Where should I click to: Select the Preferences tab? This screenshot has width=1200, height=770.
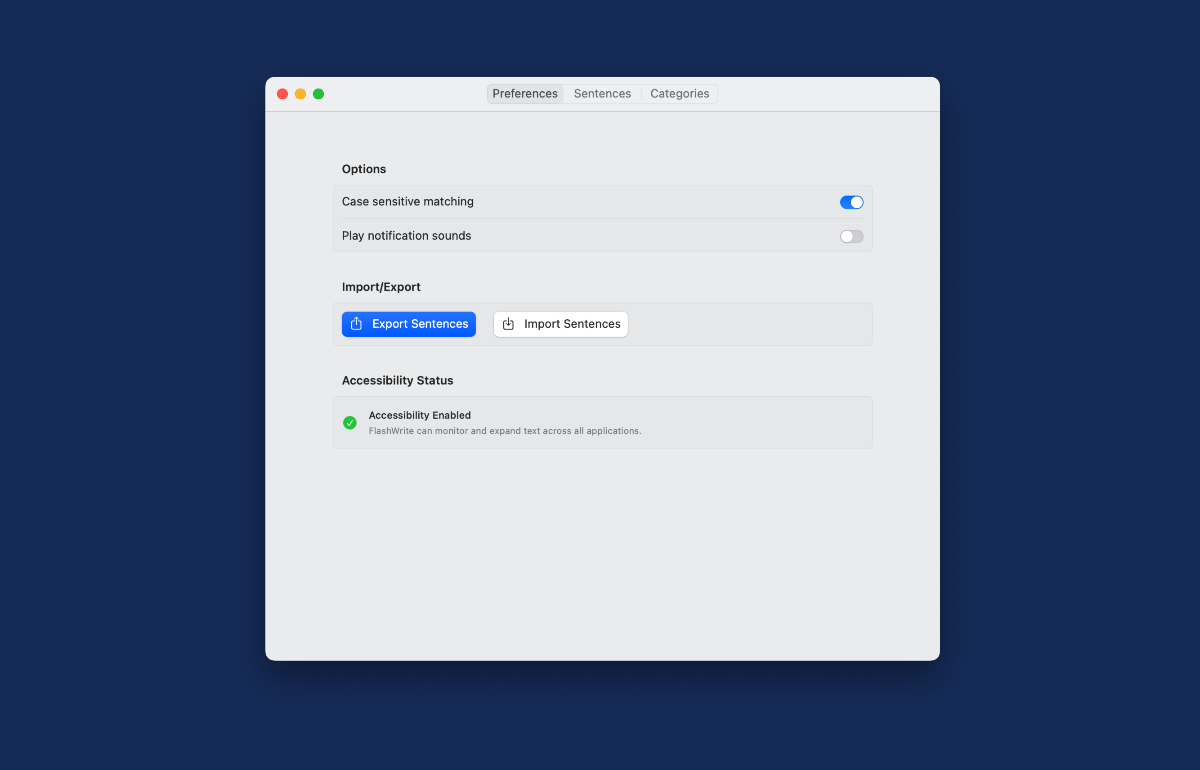(525, 94)
